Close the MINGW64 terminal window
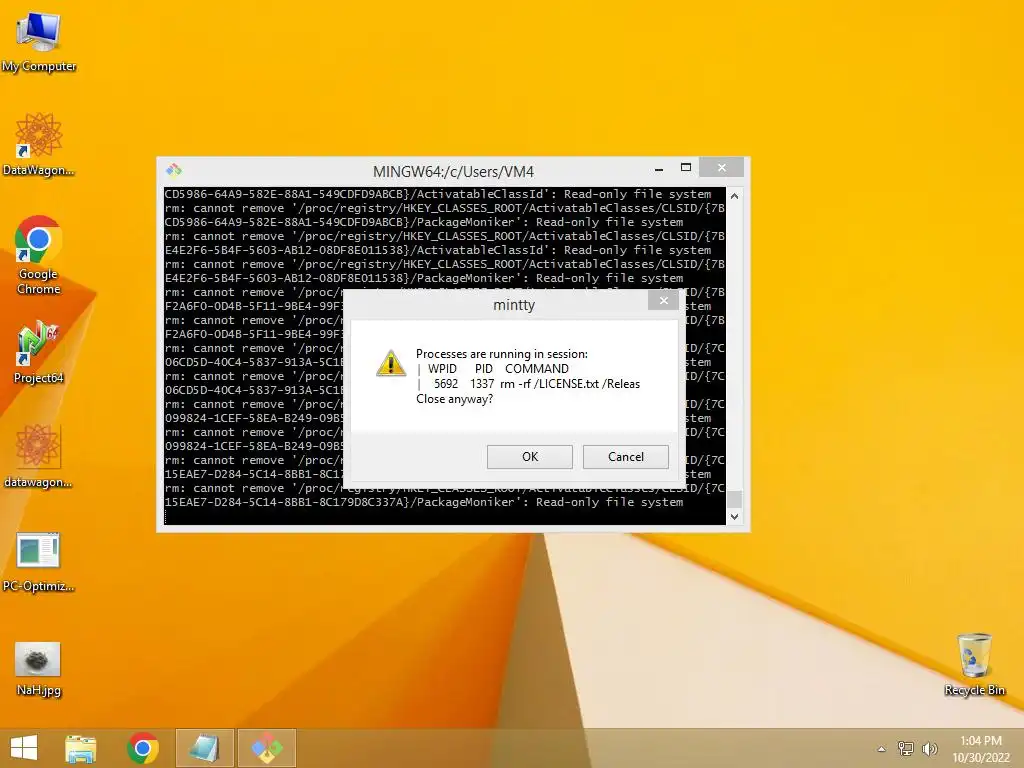 point(722,167)
